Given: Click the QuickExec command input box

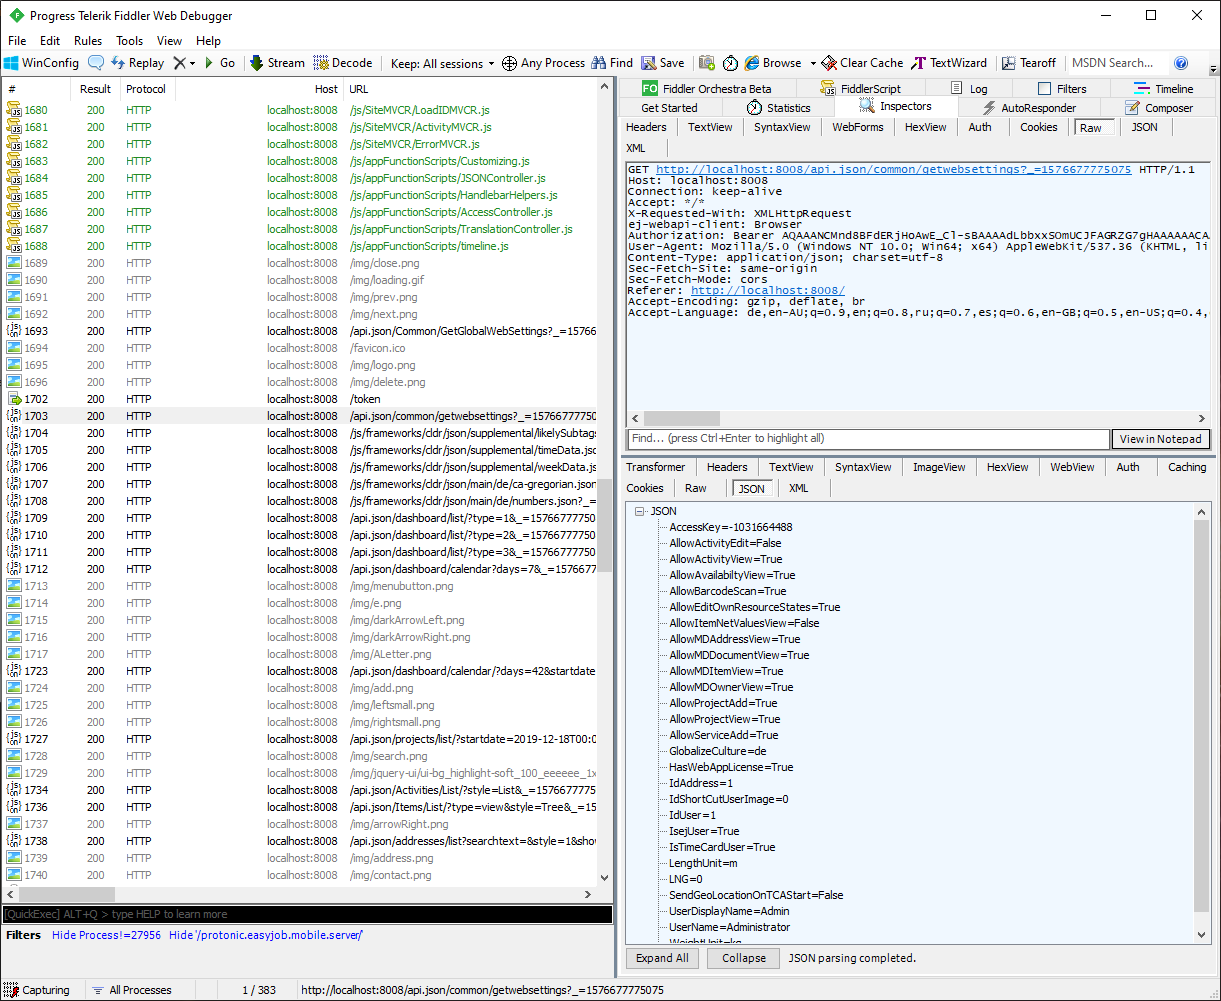Looking at the screenshot, I should 307,914.
